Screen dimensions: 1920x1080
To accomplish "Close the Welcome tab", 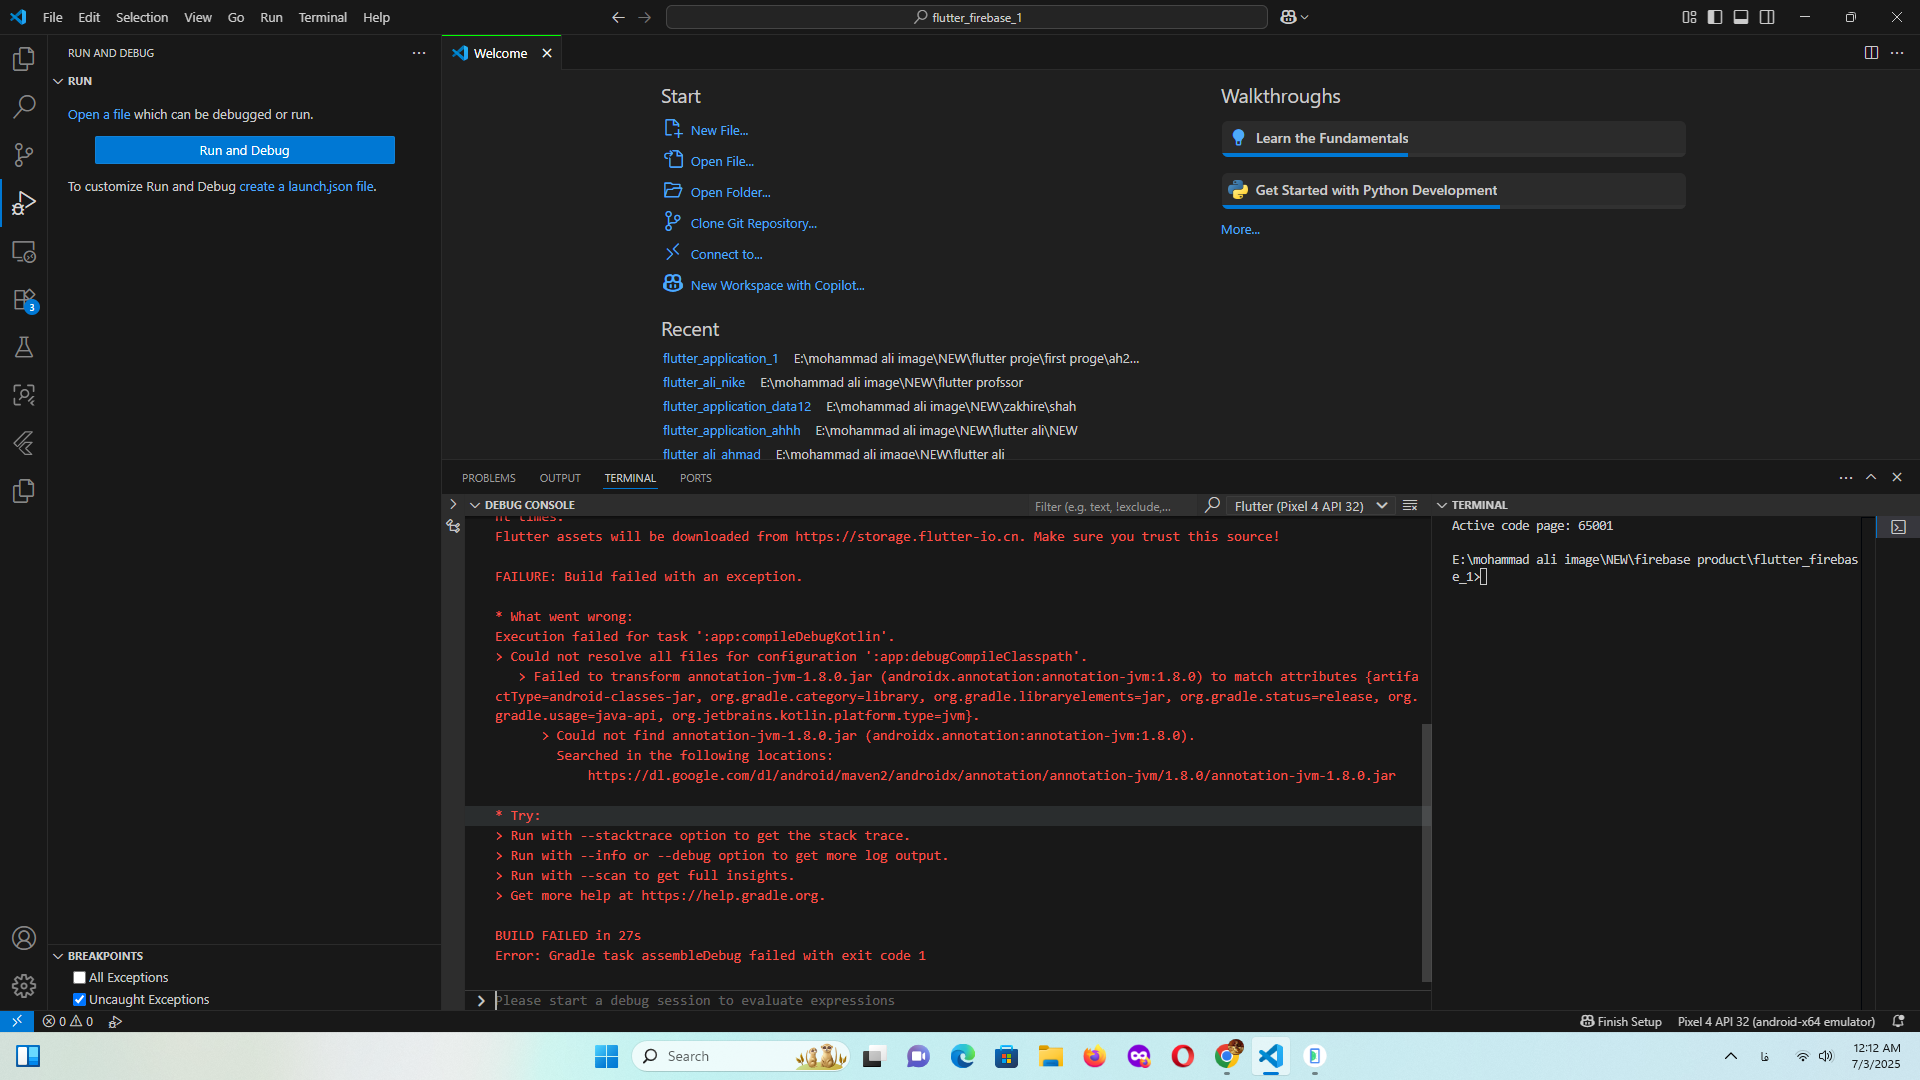I will pos(547,53).
